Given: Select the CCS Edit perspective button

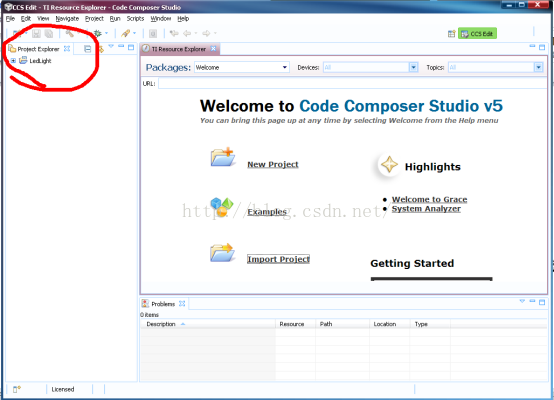Looking at the screenshot, I should point(477,34).
